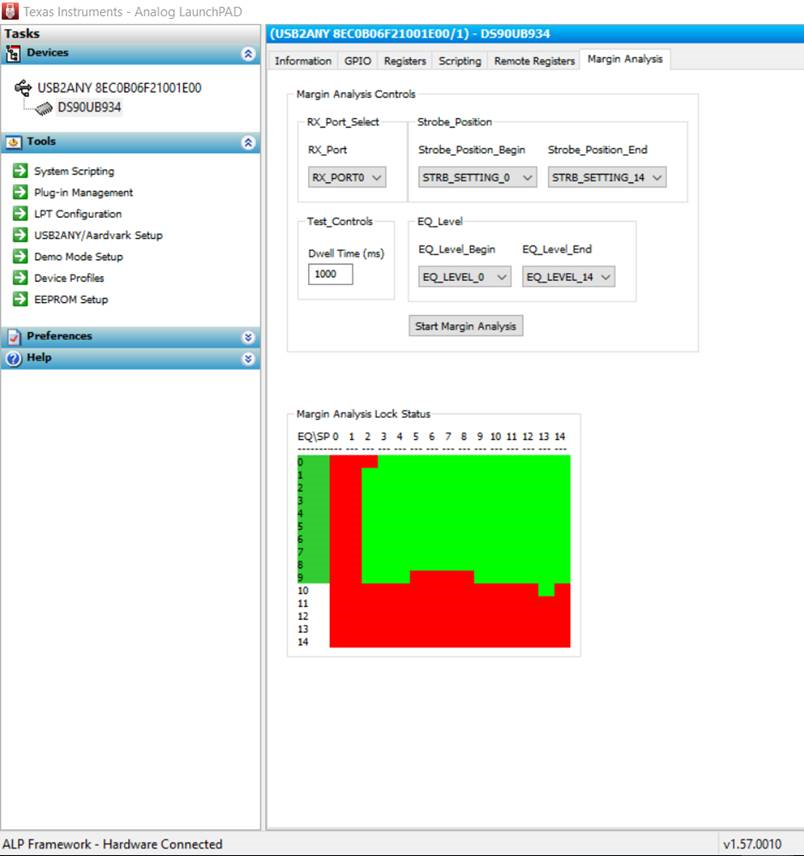Screen dimensions: 804x856
Task: Click the Preferences panel icon
Action: point(14,337)
